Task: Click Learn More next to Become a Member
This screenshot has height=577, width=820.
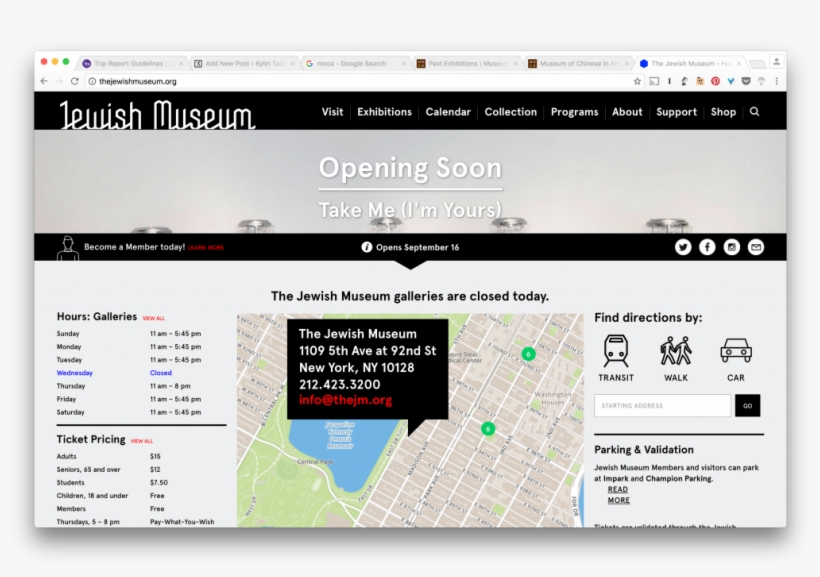Action: 206,248
